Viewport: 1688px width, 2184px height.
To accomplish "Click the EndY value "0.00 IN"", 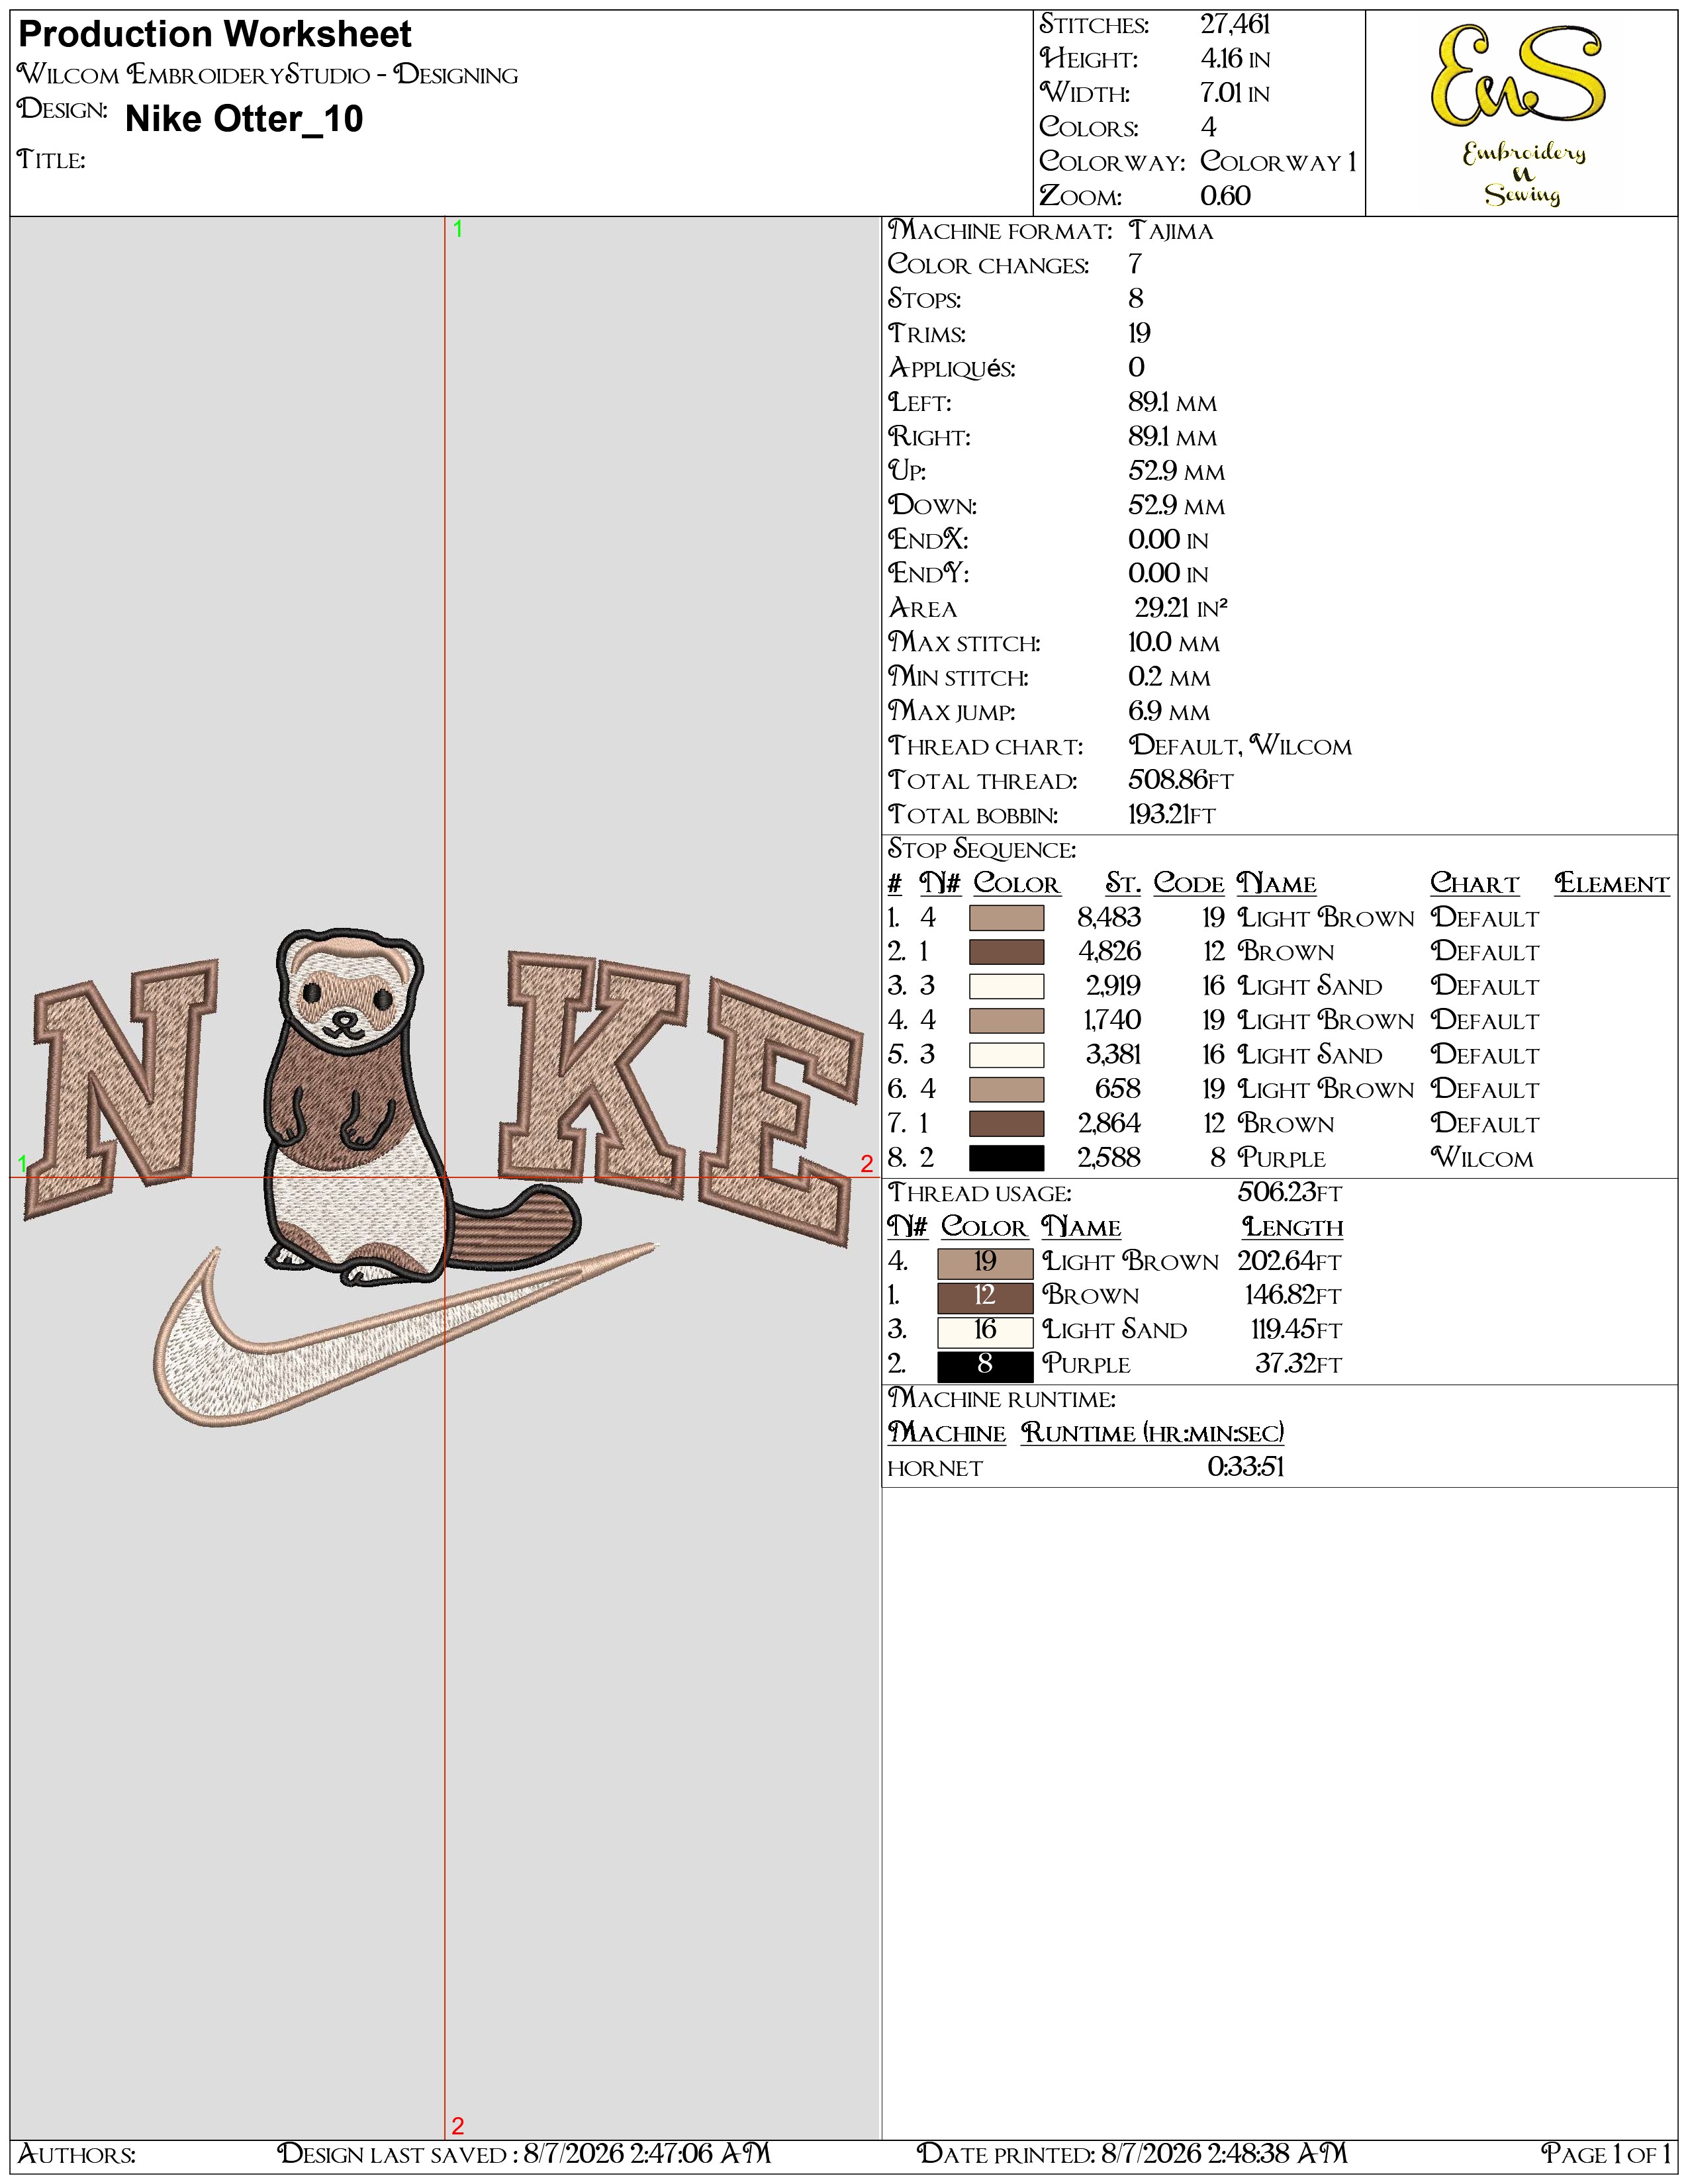I will click(1168, 574).
